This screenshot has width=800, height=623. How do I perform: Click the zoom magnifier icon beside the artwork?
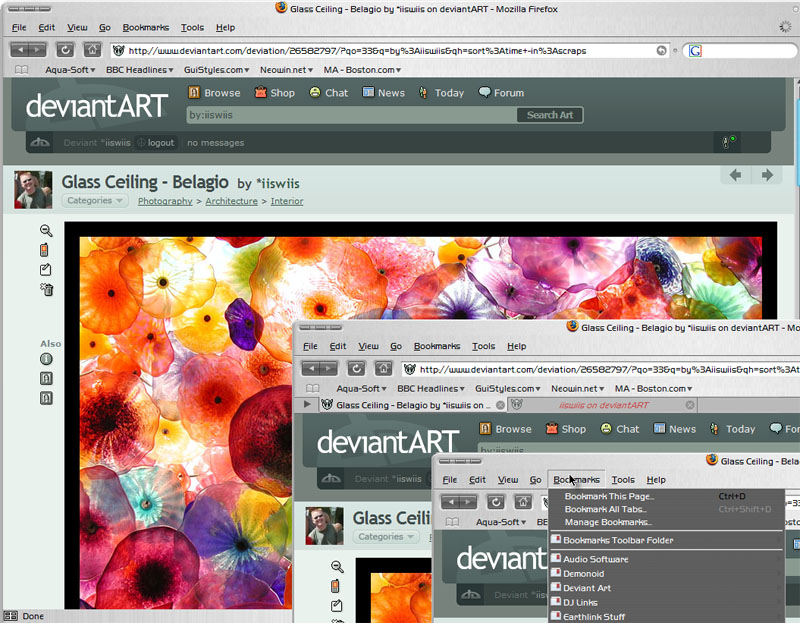point(46,230)
